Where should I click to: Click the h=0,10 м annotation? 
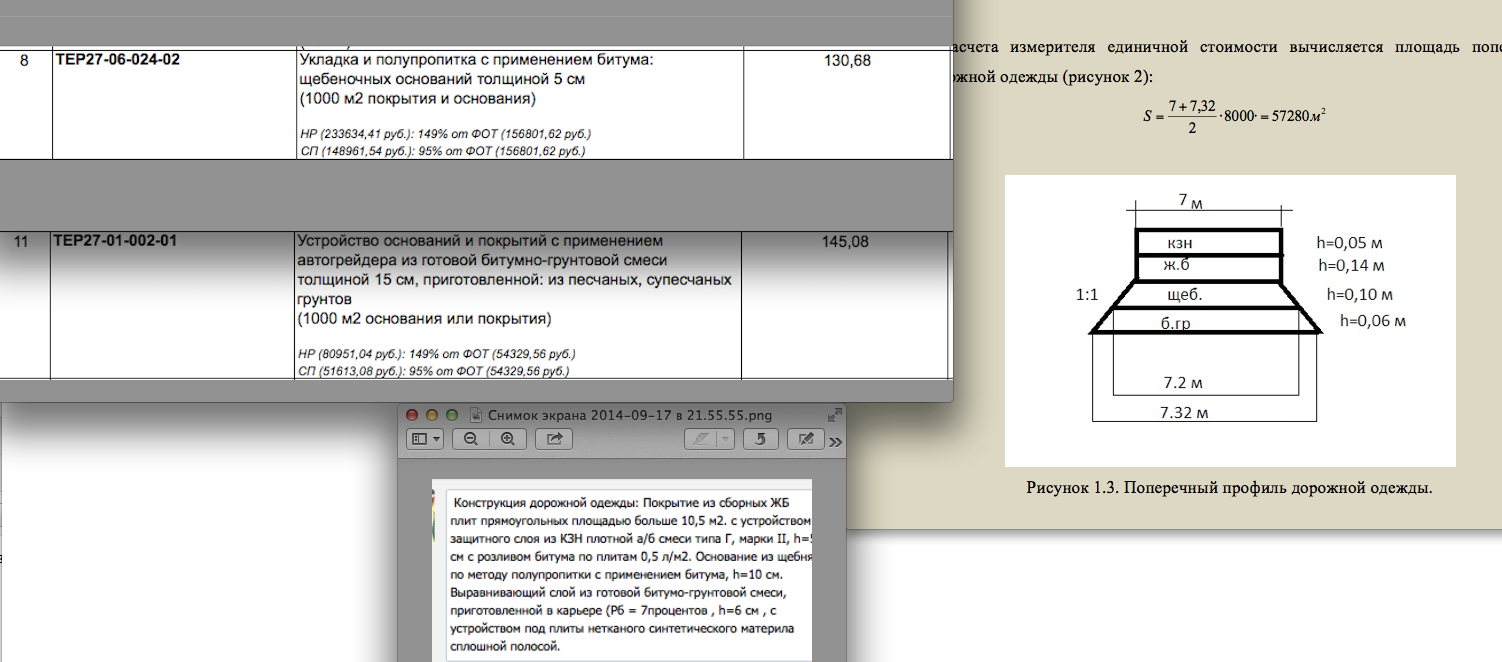coord(1360,295)
